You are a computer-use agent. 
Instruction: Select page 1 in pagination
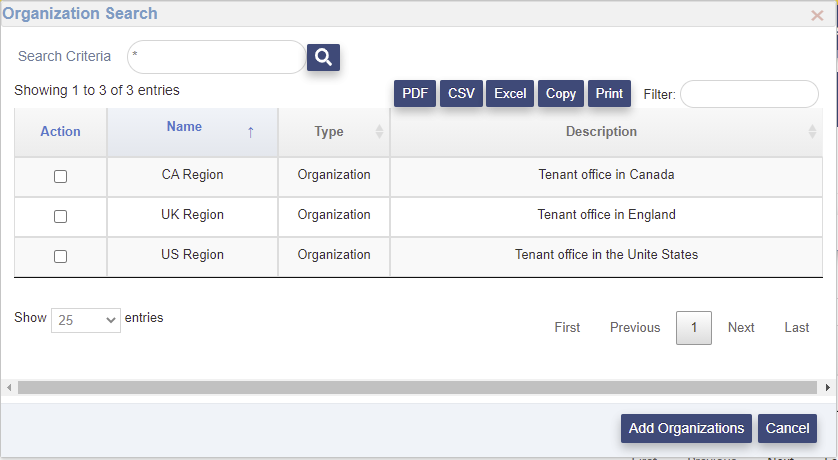coord(694,328)
